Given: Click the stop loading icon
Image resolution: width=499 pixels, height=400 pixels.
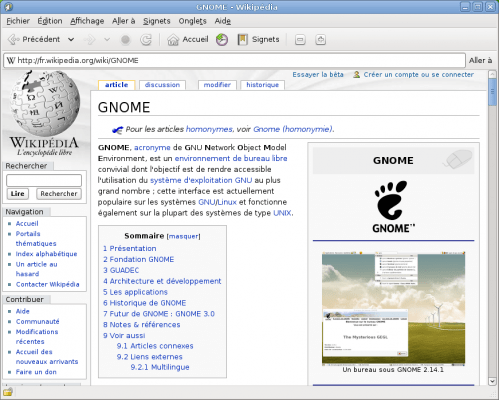Looking at the screenshot, I should [125, 40].
